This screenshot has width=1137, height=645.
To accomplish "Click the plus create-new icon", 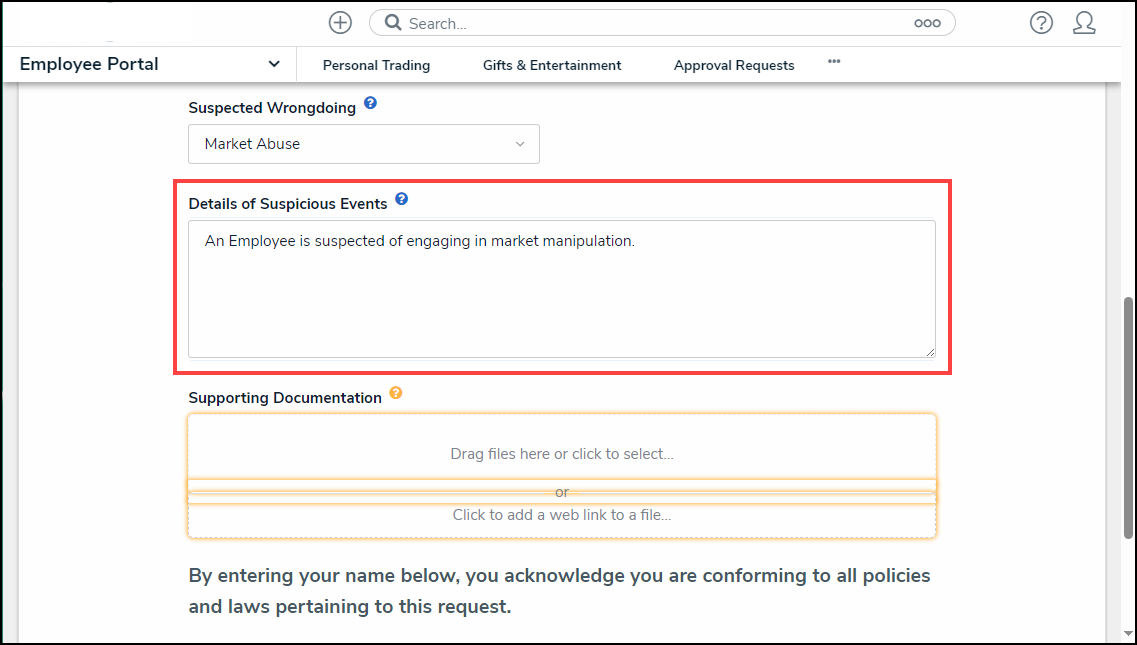I will 340,23.
